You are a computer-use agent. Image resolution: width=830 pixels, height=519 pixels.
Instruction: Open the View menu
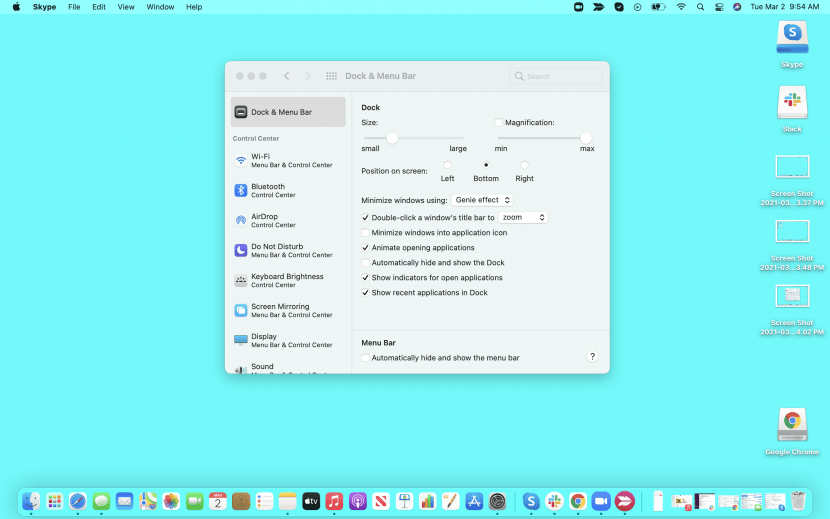click(x=126, y=7)
